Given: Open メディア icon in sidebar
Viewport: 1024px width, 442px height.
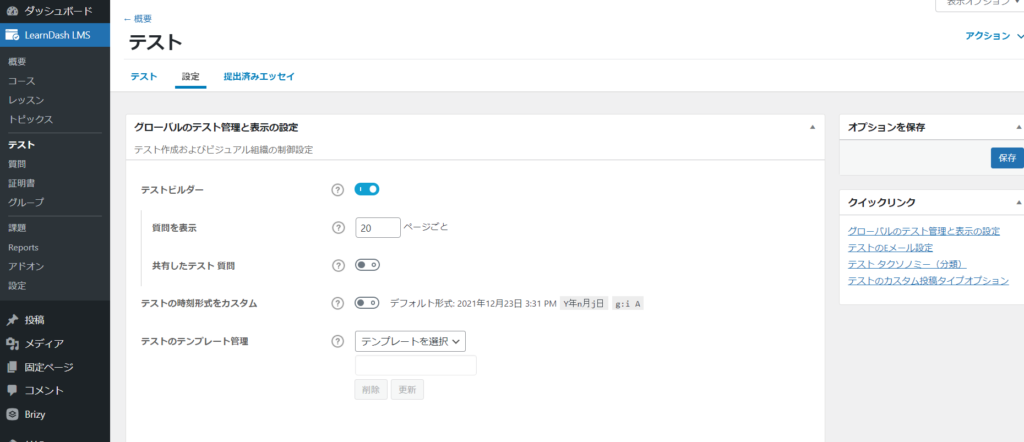Looking at the screenshot, I should (12, 344).
